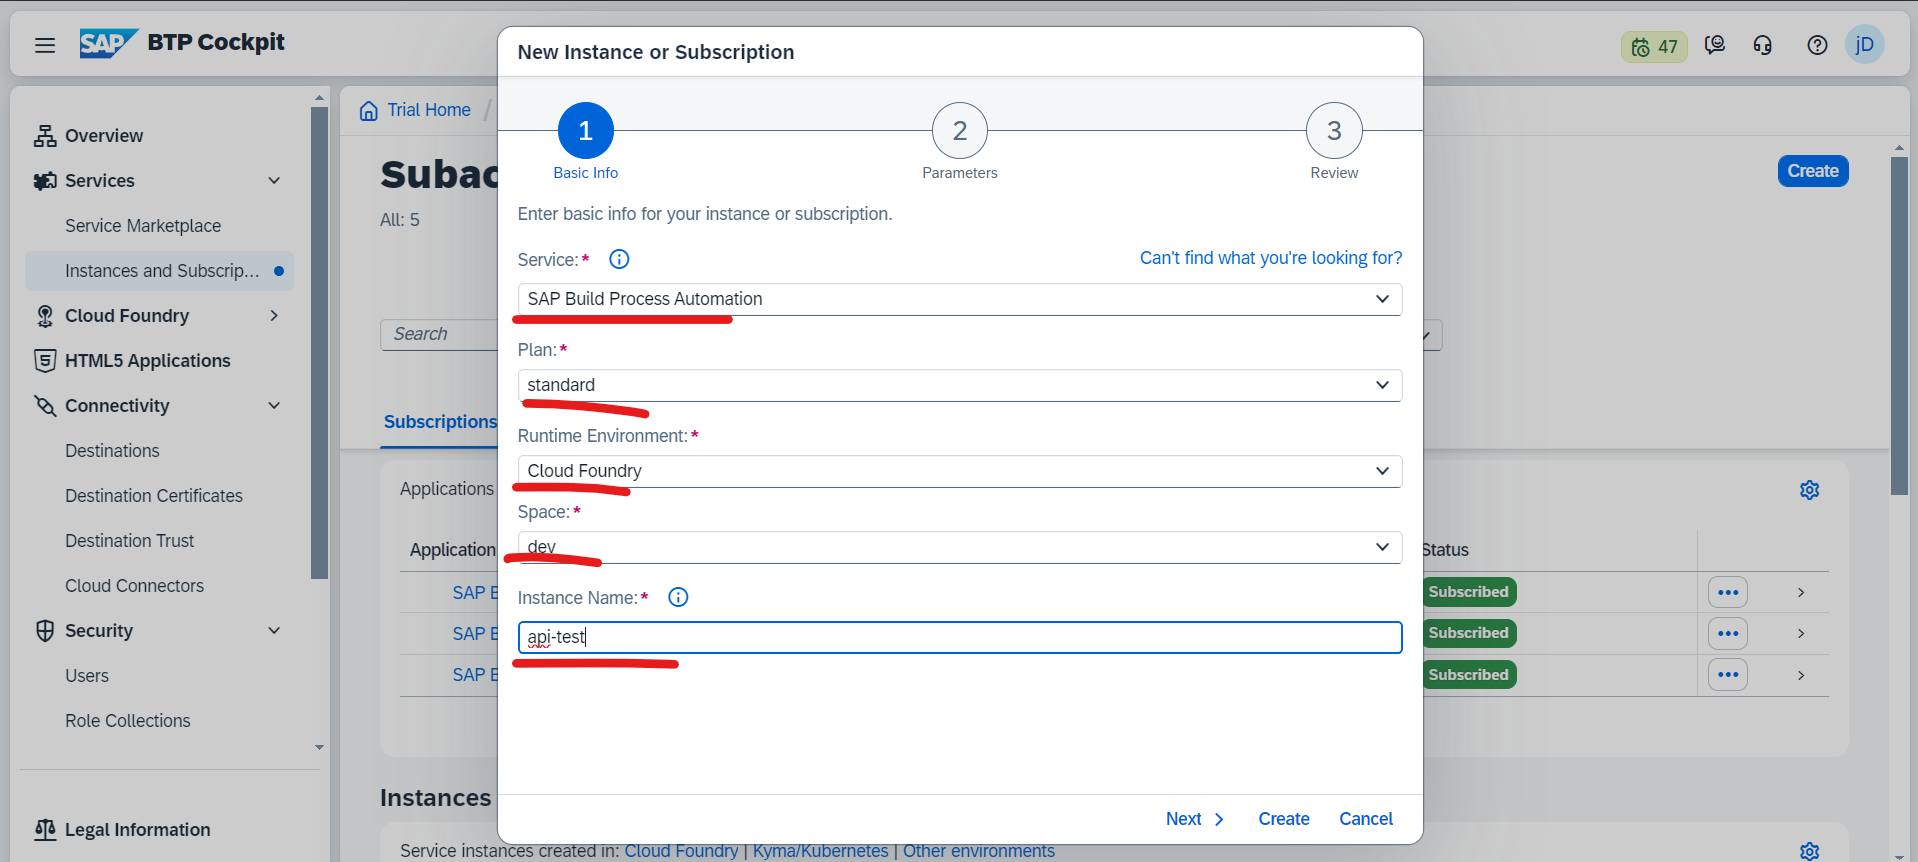Open the Plan dropdown
Image resolution: width=1918 pixels, height=862 pixels.
click(959, 385)
